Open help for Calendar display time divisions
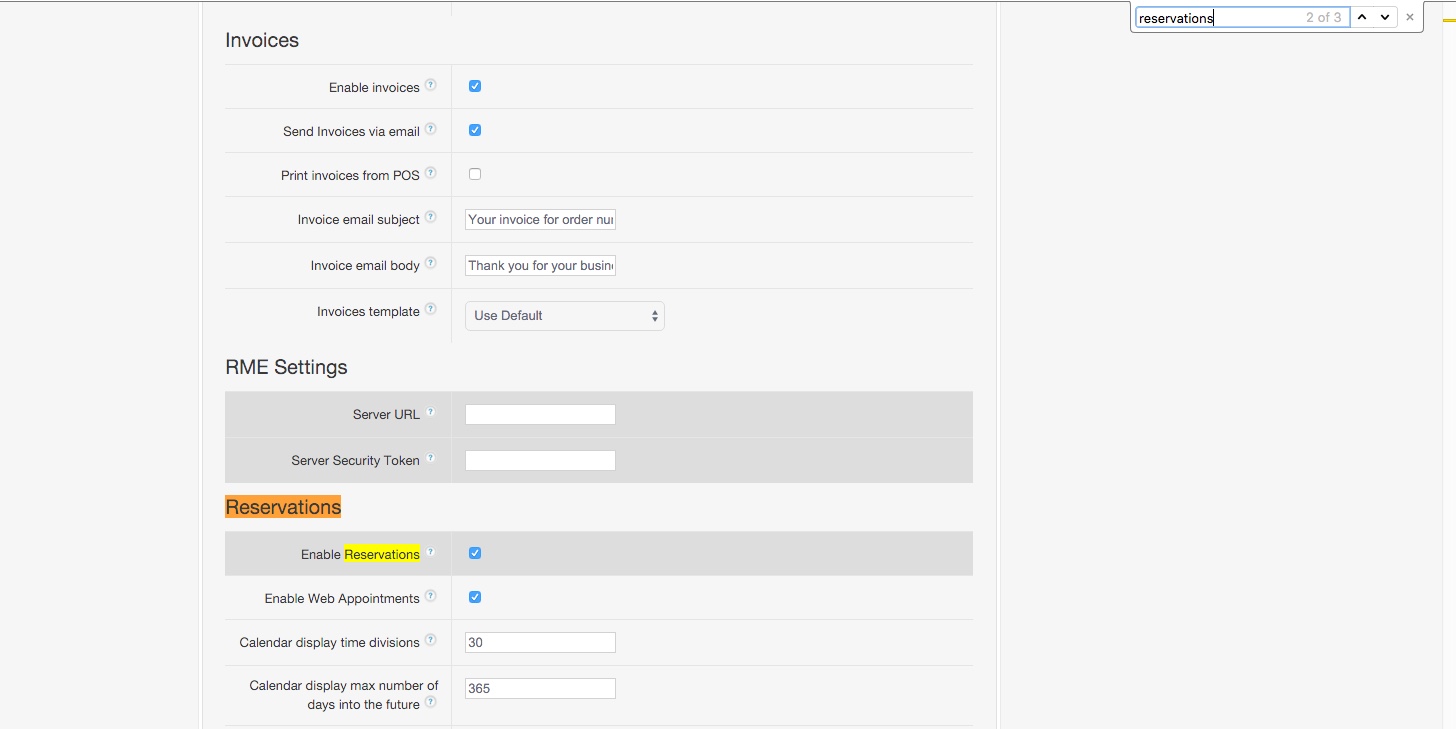This screenshot has height=729, width=1456. pyautogui.click(x=430, y=640)
